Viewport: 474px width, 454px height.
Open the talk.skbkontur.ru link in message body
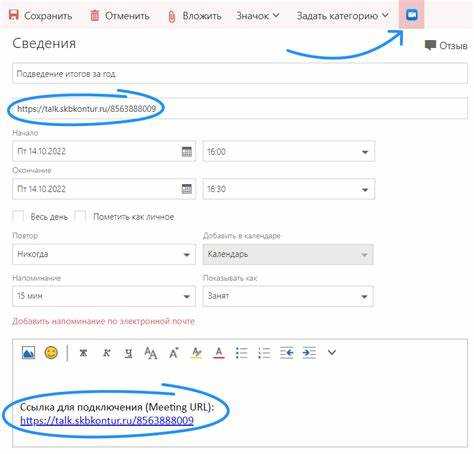[x=107, y=420]
